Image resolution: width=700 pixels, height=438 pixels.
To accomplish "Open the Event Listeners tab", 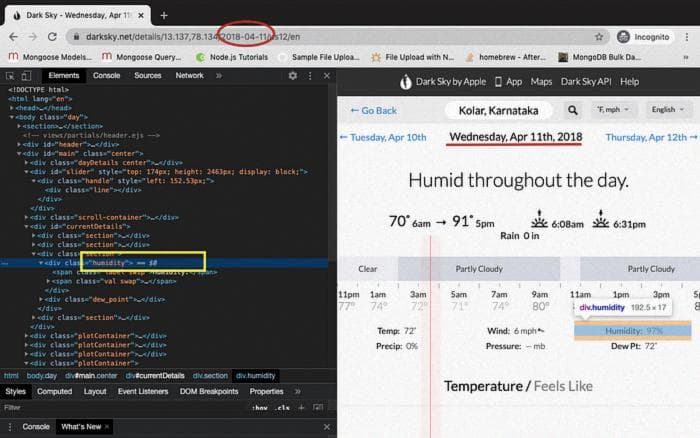I will click(x=143, y=392).
